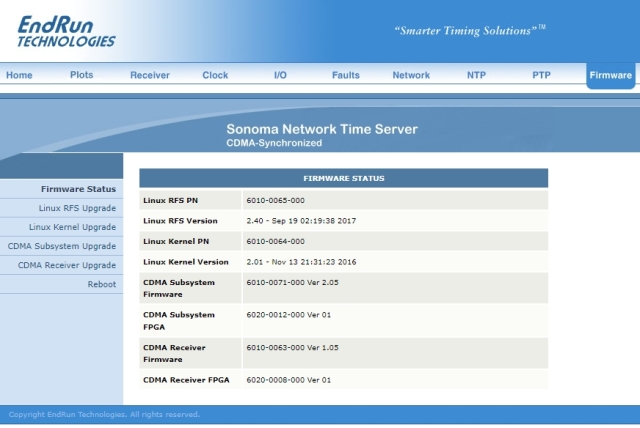
Task: Select the active Firmware tab
Action: click(x=611, y=75)
